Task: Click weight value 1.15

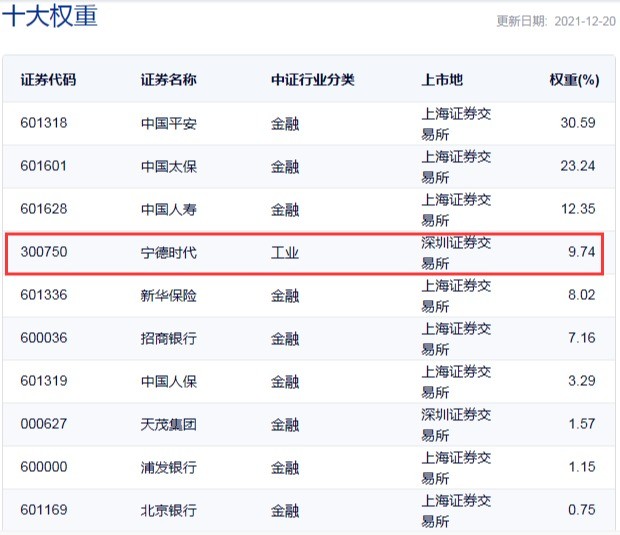Action: [x=582, y=468]
